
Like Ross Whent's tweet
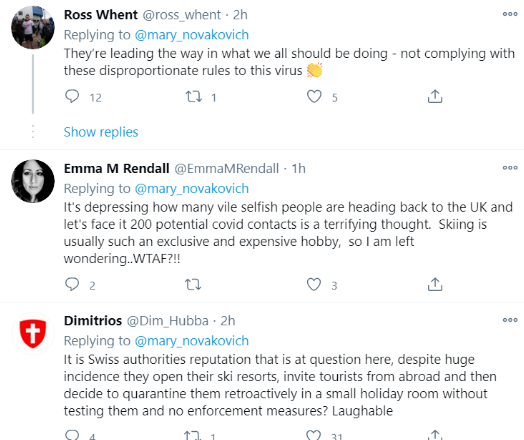pyautogui.click(x=314, y=97)
